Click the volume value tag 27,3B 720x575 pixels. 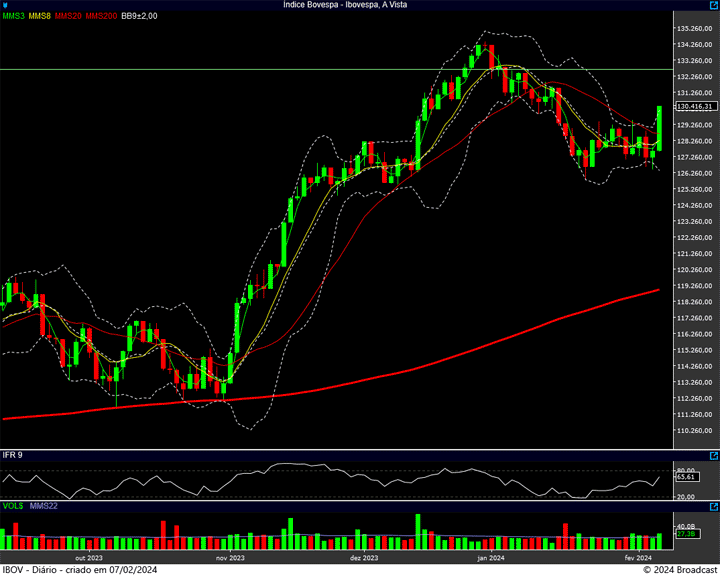click(x=686, y=534)
